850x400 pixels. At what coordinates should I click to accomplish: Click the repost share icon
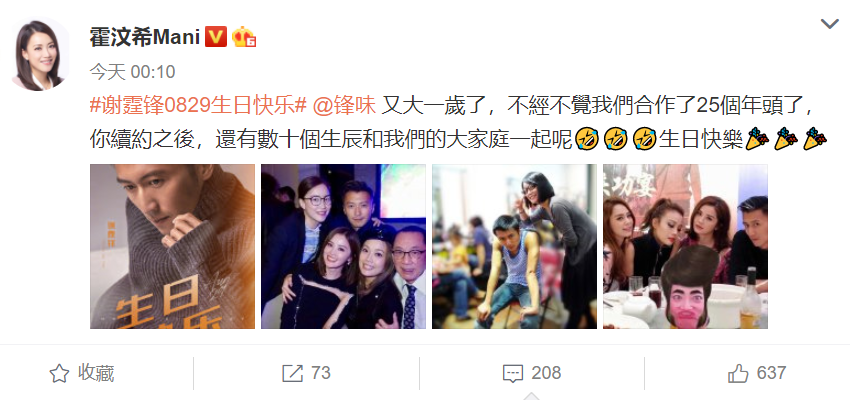[293, 373]
